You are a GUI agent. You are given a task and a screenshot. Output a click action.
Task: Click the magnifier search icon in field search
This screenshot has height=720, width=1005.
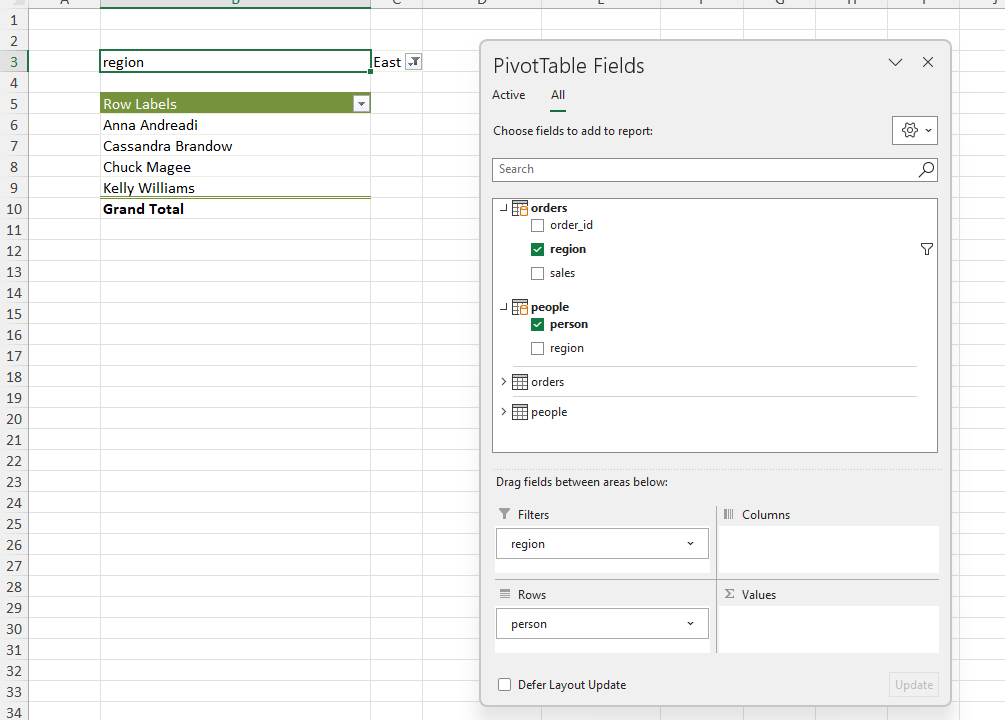coord(926,170)
